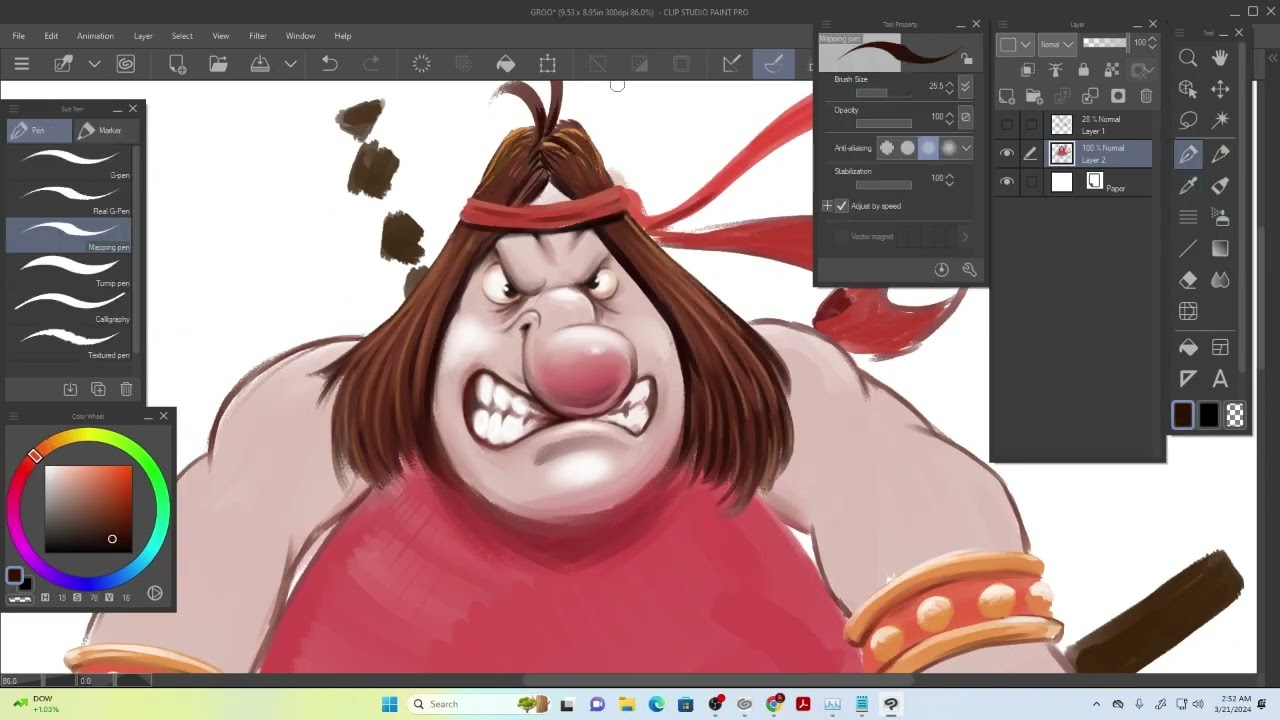Select the transparent color swatch
The width and height of the screenshot is (1280, 720).
tap(1235, 416)
